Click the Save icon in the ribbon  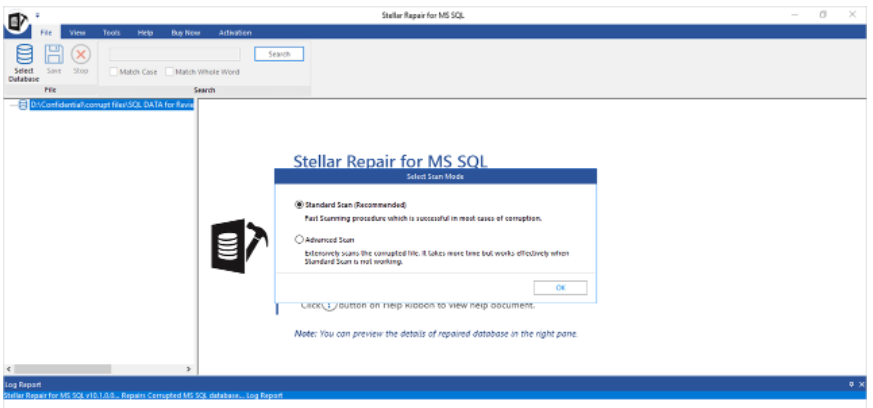click(x=54, y=55)
